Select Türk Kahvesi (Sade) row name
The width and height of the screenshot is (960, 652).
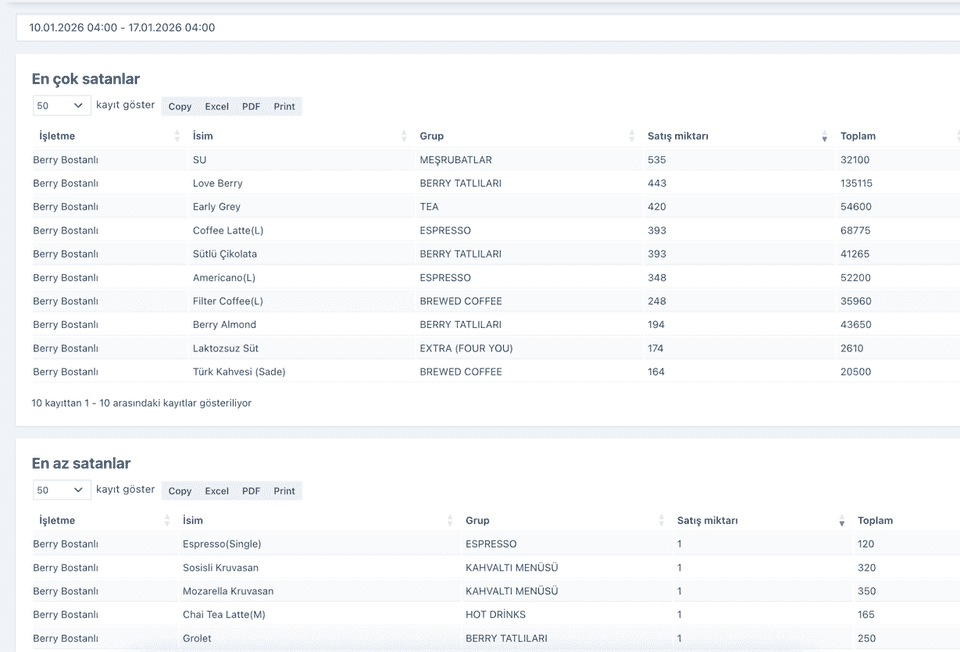pyautogui.click(x=239, y=372)
